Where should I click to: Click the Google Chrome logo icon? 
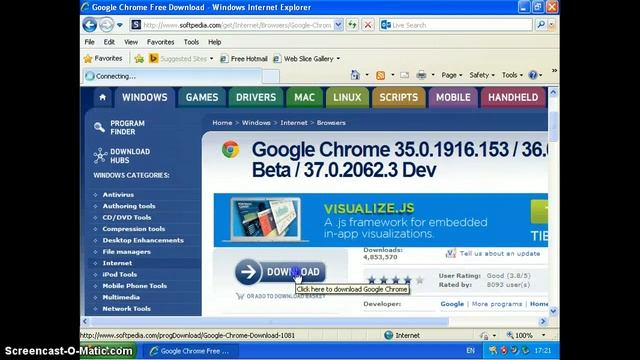231,150
